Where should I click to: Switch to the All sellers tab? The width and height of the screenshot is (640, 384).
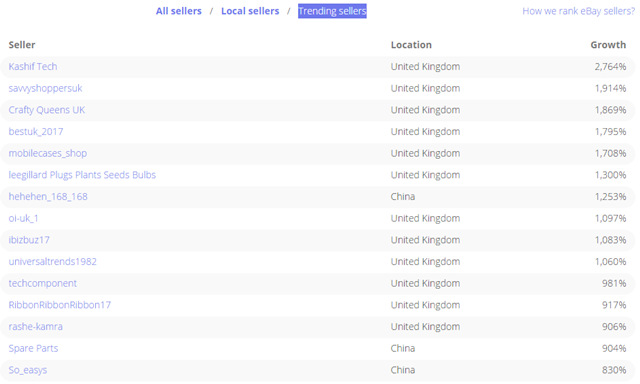click(179, 11)
